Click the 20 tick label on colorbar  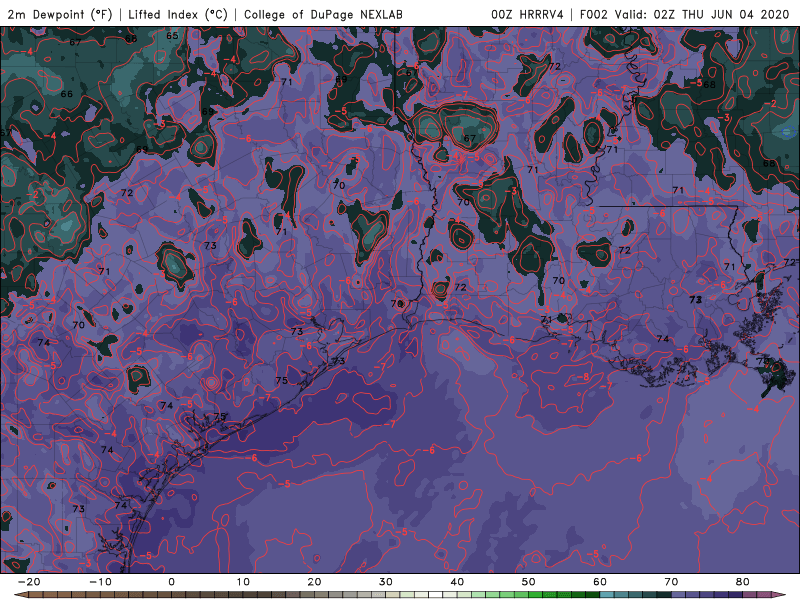(314, 582)
